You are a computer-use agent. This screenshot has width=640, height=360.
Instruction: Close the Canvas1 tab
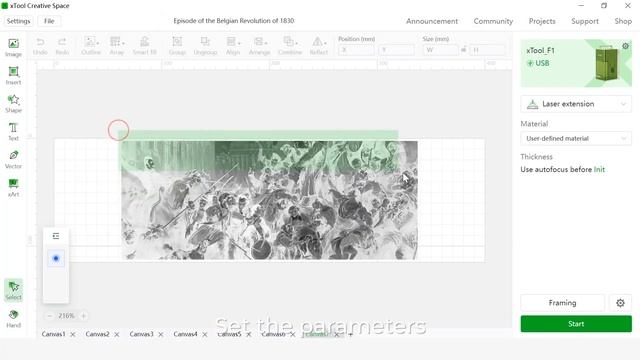73,334
